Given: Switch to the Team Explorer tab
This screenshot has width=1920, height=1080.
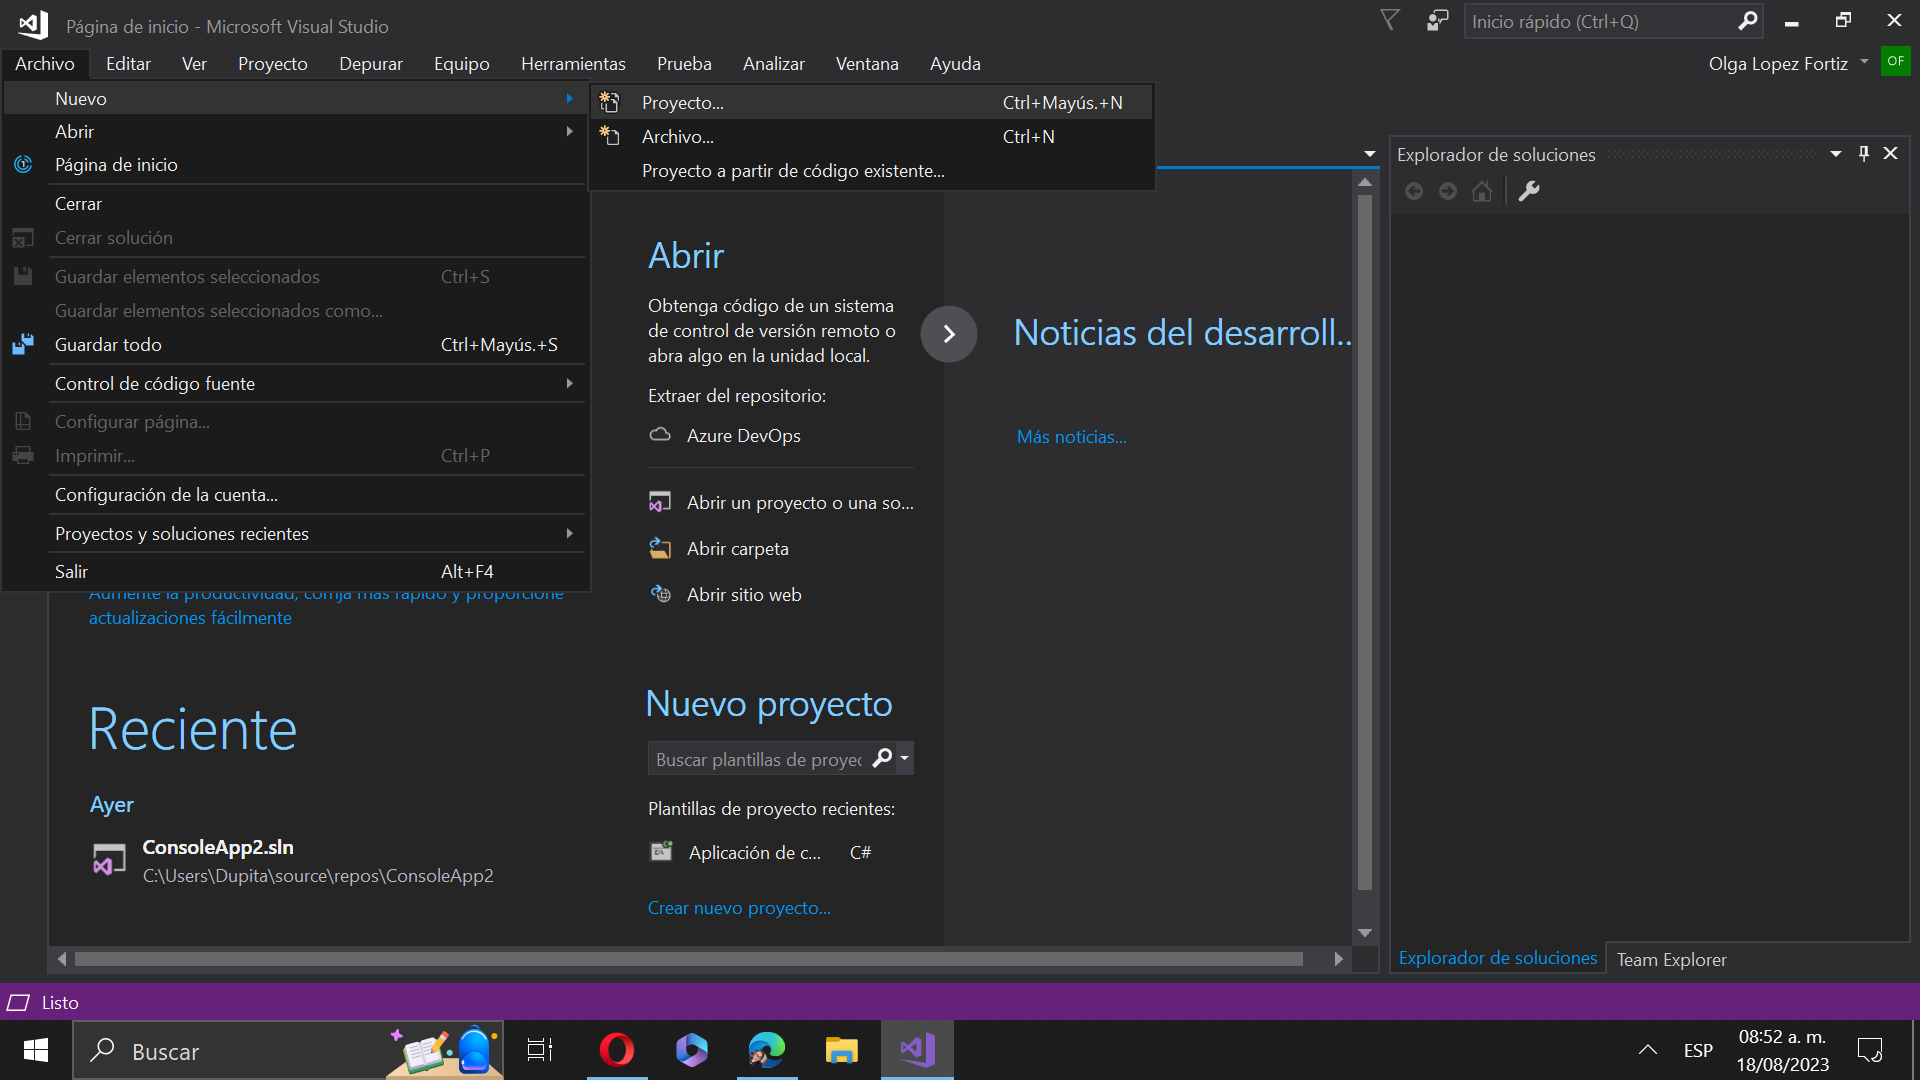Looking at the screenshot, I should (1671, 959).
